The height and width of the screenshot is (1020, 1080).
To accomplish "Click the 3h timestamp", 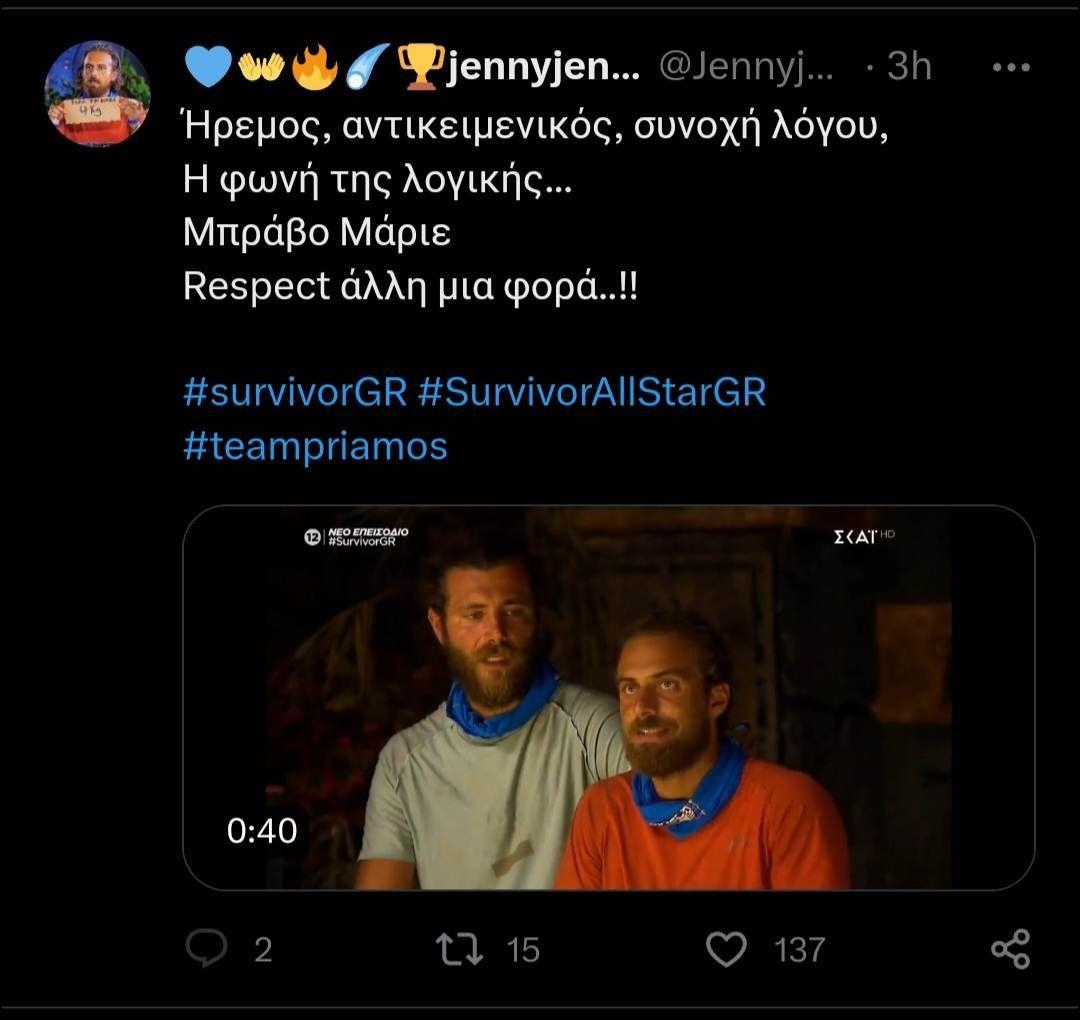I will (909, 67).
